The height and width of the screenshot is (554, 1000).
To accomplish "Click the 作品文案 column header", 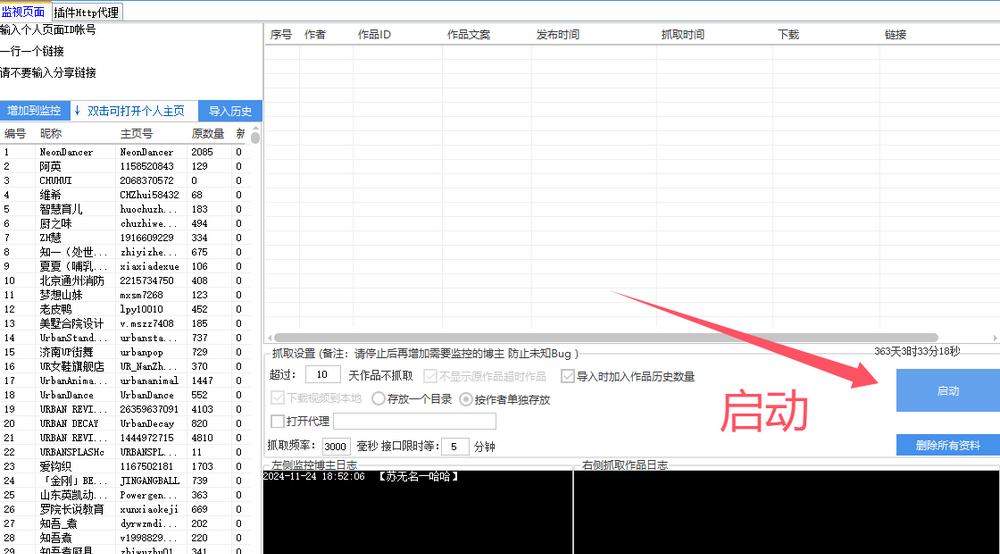I will pos(468,34).
